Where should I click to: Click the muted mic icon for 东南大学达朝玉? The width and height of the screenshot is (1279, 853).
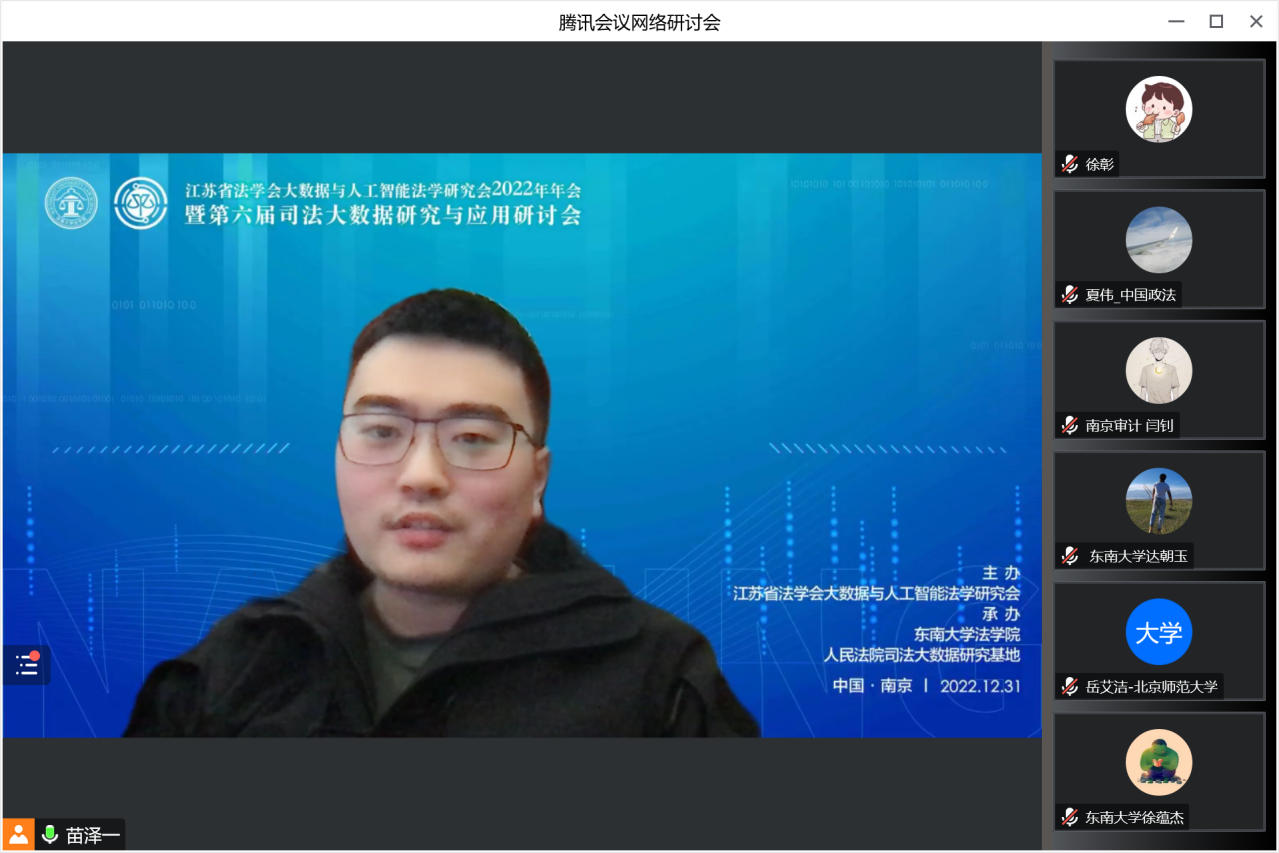[1070, 556]
